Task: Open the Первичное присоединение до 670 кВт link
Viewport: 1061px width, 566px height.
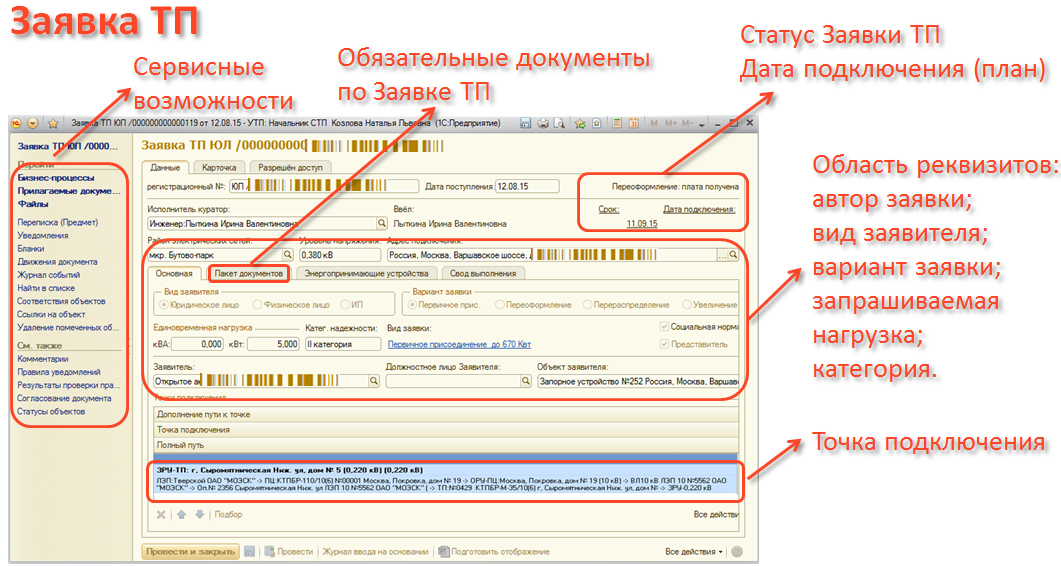Action: pyautogui.click(x=459, y=344)
